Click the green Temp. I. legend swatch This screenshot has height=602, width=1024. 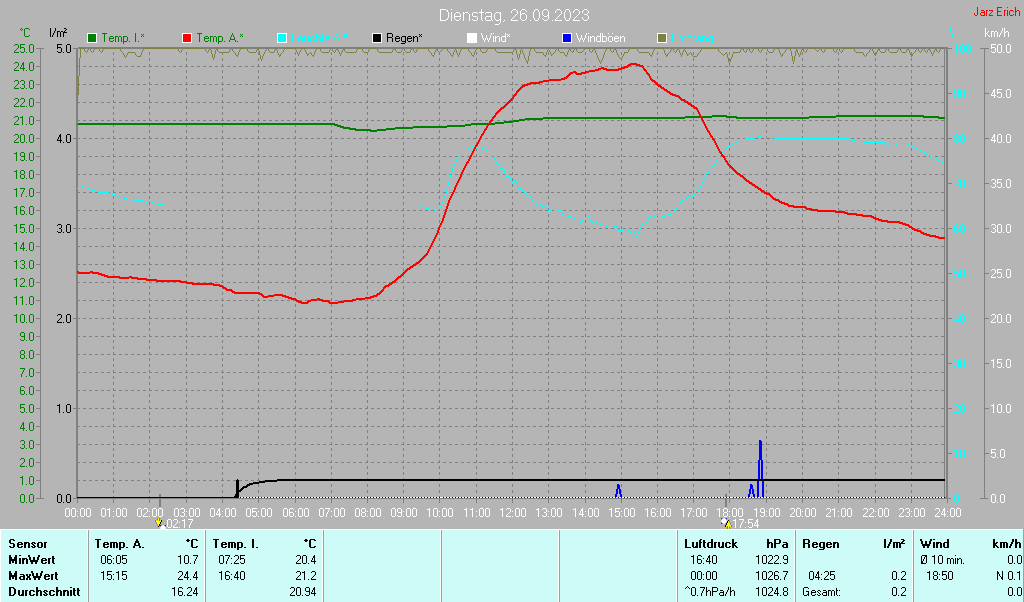(x=92, y=38)
